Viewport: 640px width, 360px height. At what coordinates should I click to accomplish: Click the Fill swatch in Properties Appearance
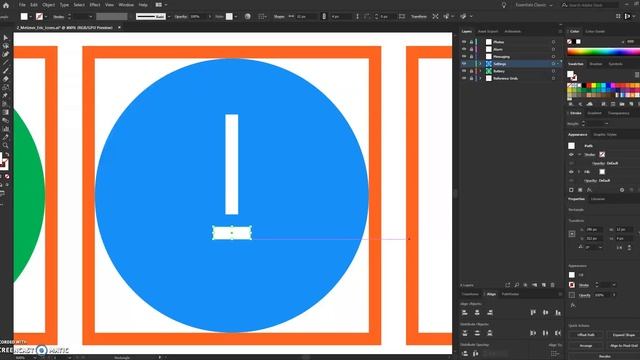pyautogui.click(x=571, y=275)
